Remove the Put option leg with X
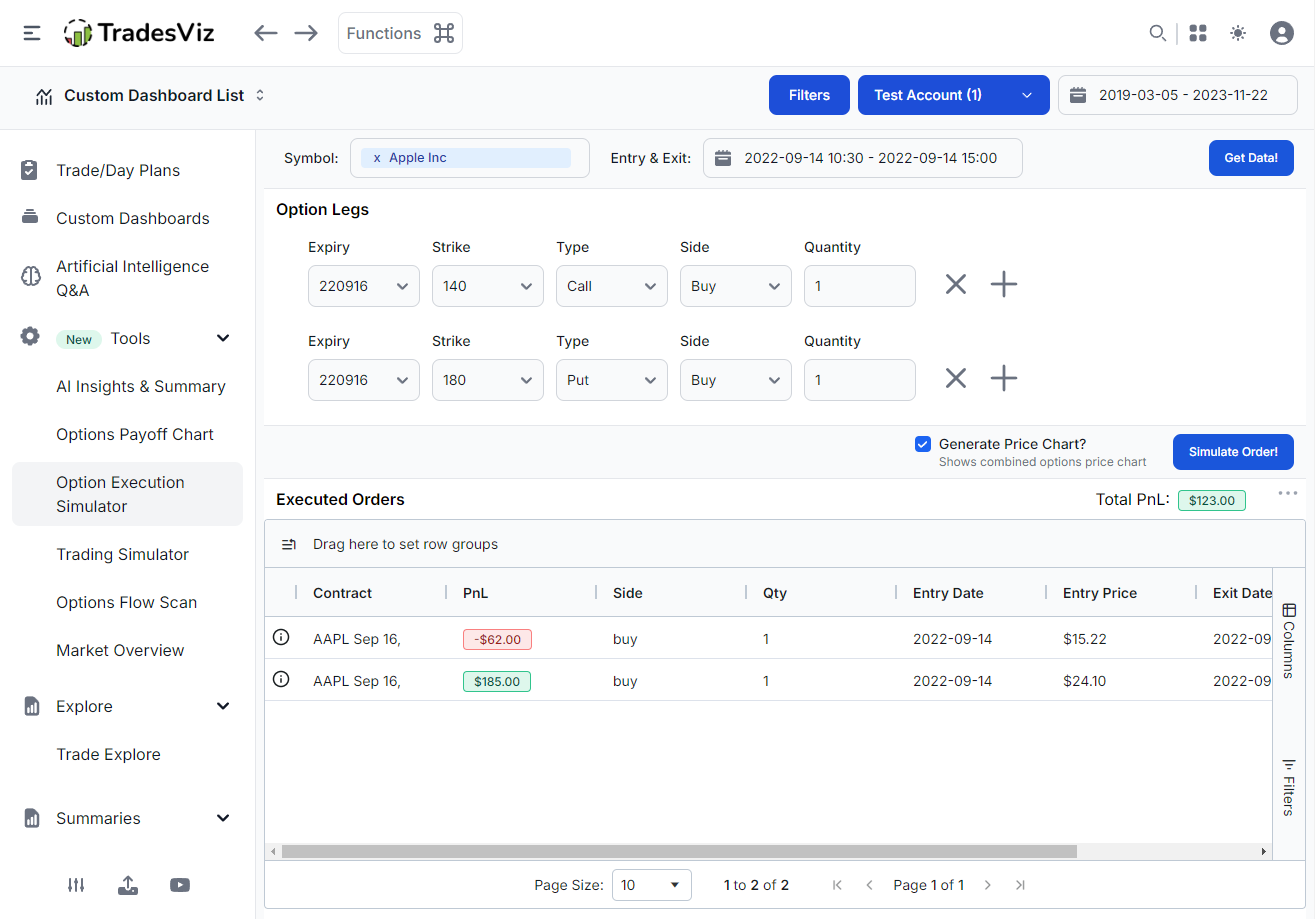Viewport: 1315px width, 919px height. (x=956, y=378)
